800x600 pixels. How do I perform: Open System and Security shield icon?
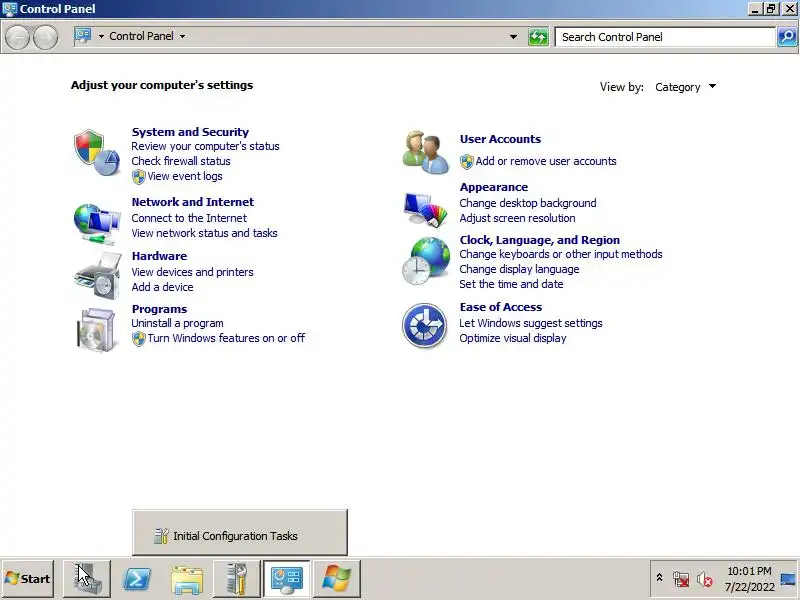pyautogui.click(x=97, y=153)
